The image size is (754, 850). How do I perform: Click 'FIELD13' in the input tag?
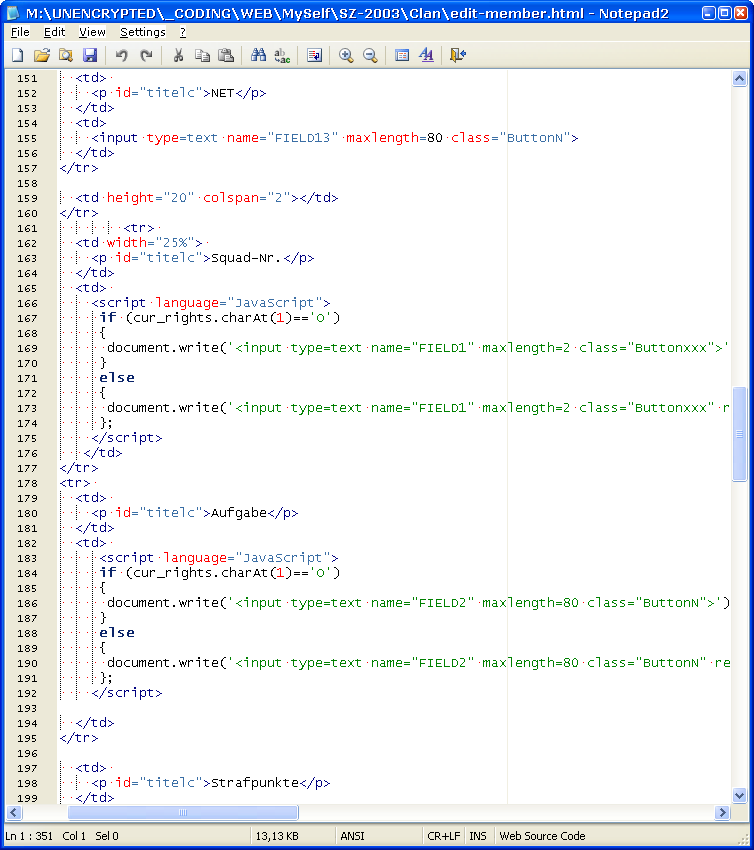pyautogui.click(x=302, y=138)
